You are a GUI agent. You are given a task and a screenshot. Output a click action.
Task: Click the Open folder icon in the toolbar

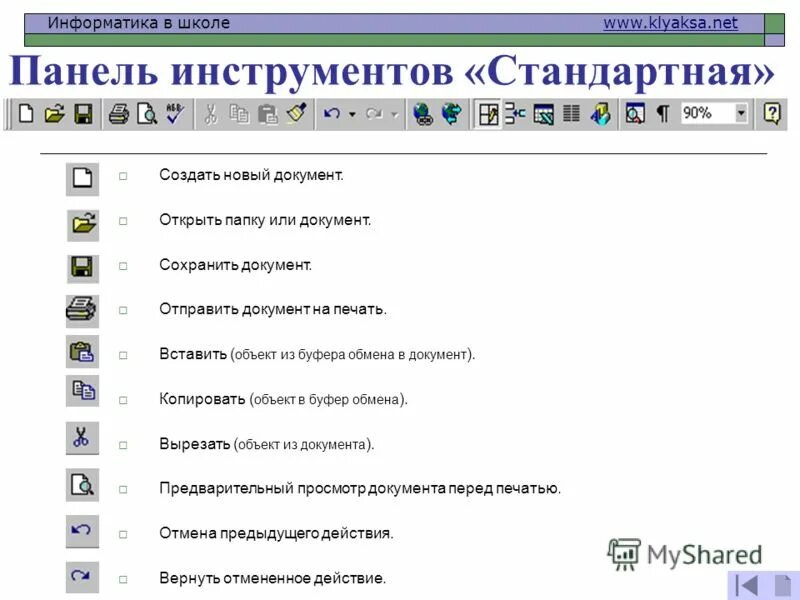point(55,113)
